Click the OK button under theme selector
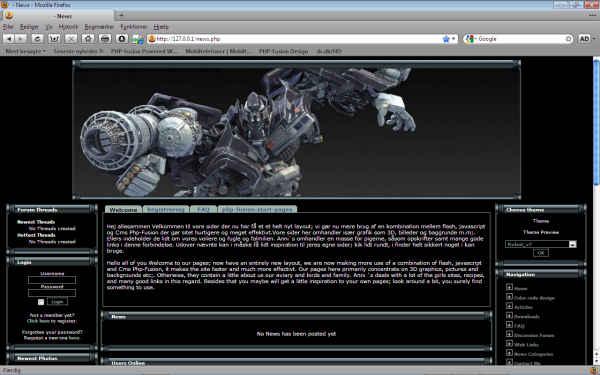This screenshot has width=600, height=375. pyautogui.click(x=541, y=253)
